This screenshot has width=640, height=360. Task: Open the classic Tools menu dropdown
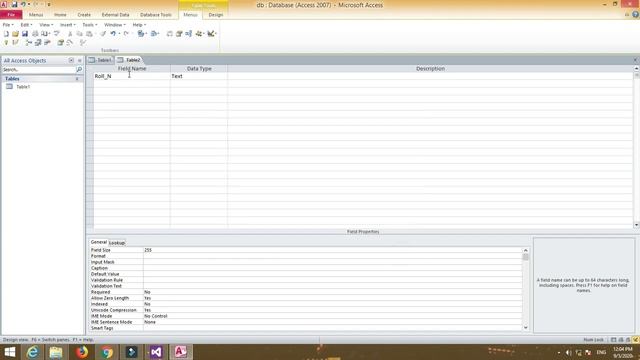90,25
